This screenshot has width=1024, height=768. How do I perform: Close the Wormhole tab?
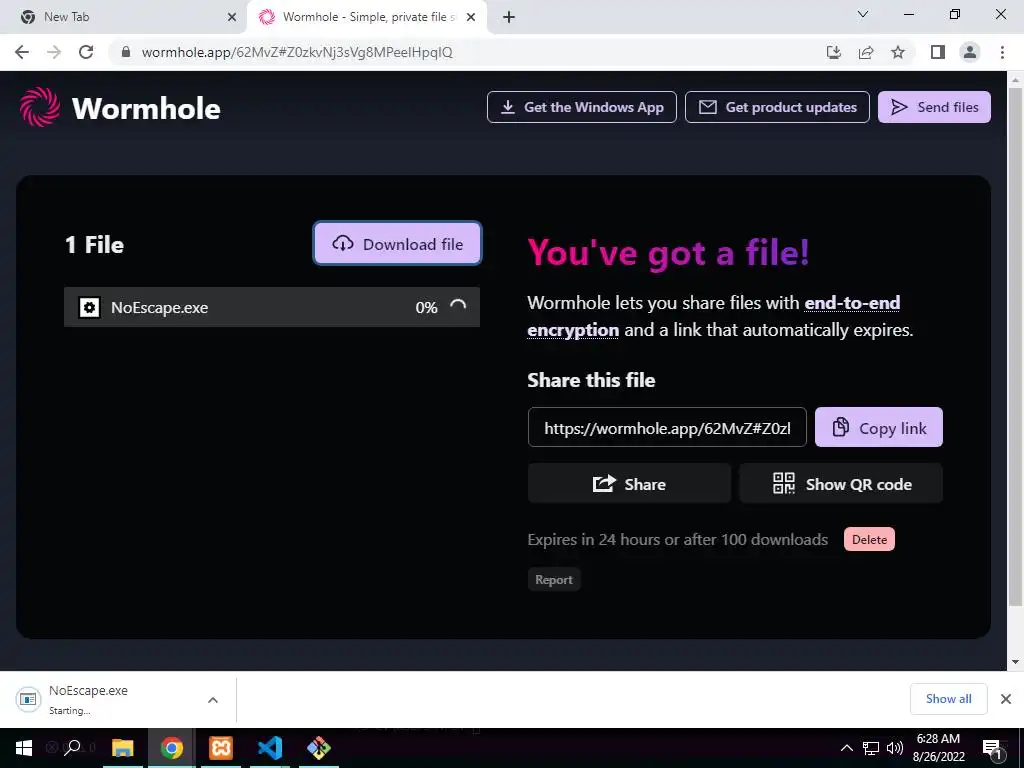tap(471, 17)
